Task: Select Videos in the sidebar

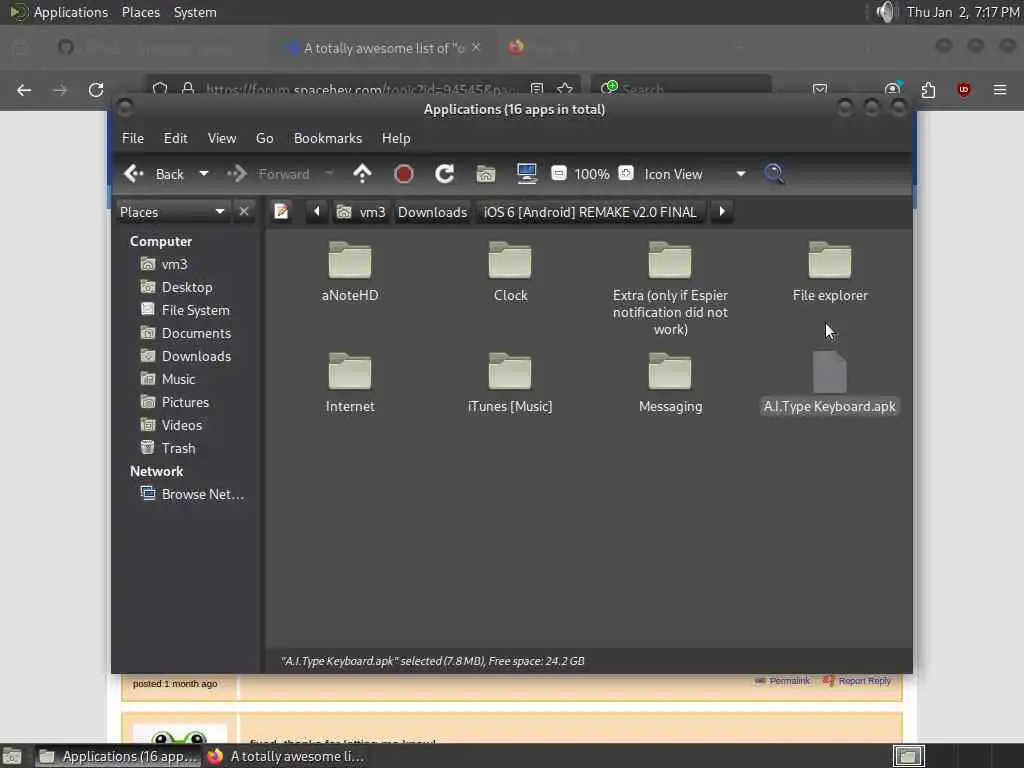Action: point(182,425)
